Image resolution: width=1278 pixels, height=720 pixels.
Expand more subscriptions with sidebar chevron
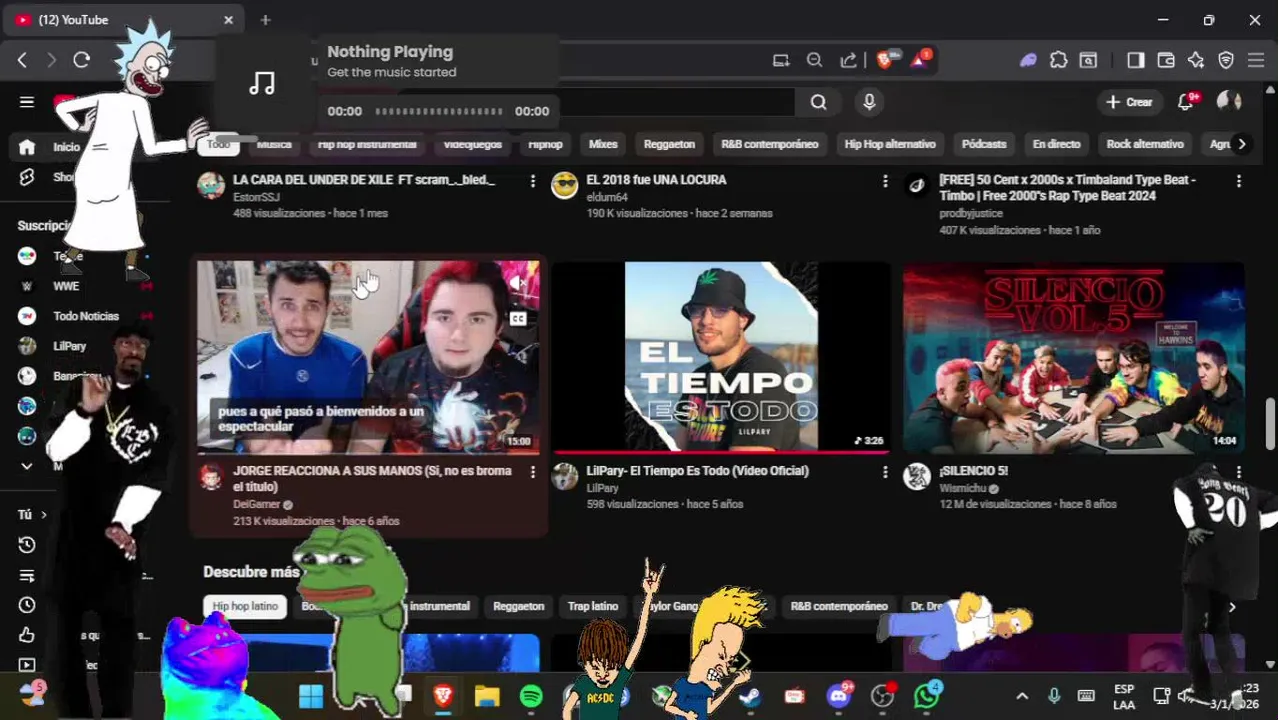[27, 466]
